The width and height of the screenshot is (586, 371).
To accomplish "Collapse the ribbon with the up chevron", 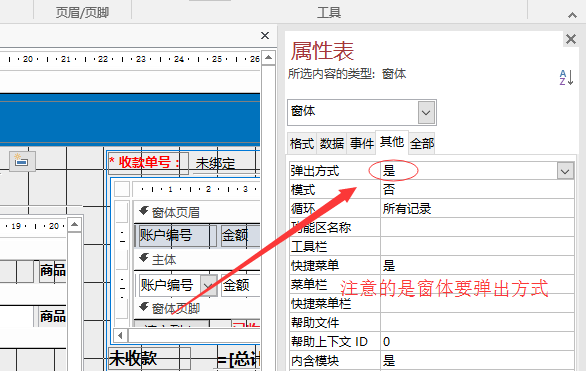I will tap(572, 15).
